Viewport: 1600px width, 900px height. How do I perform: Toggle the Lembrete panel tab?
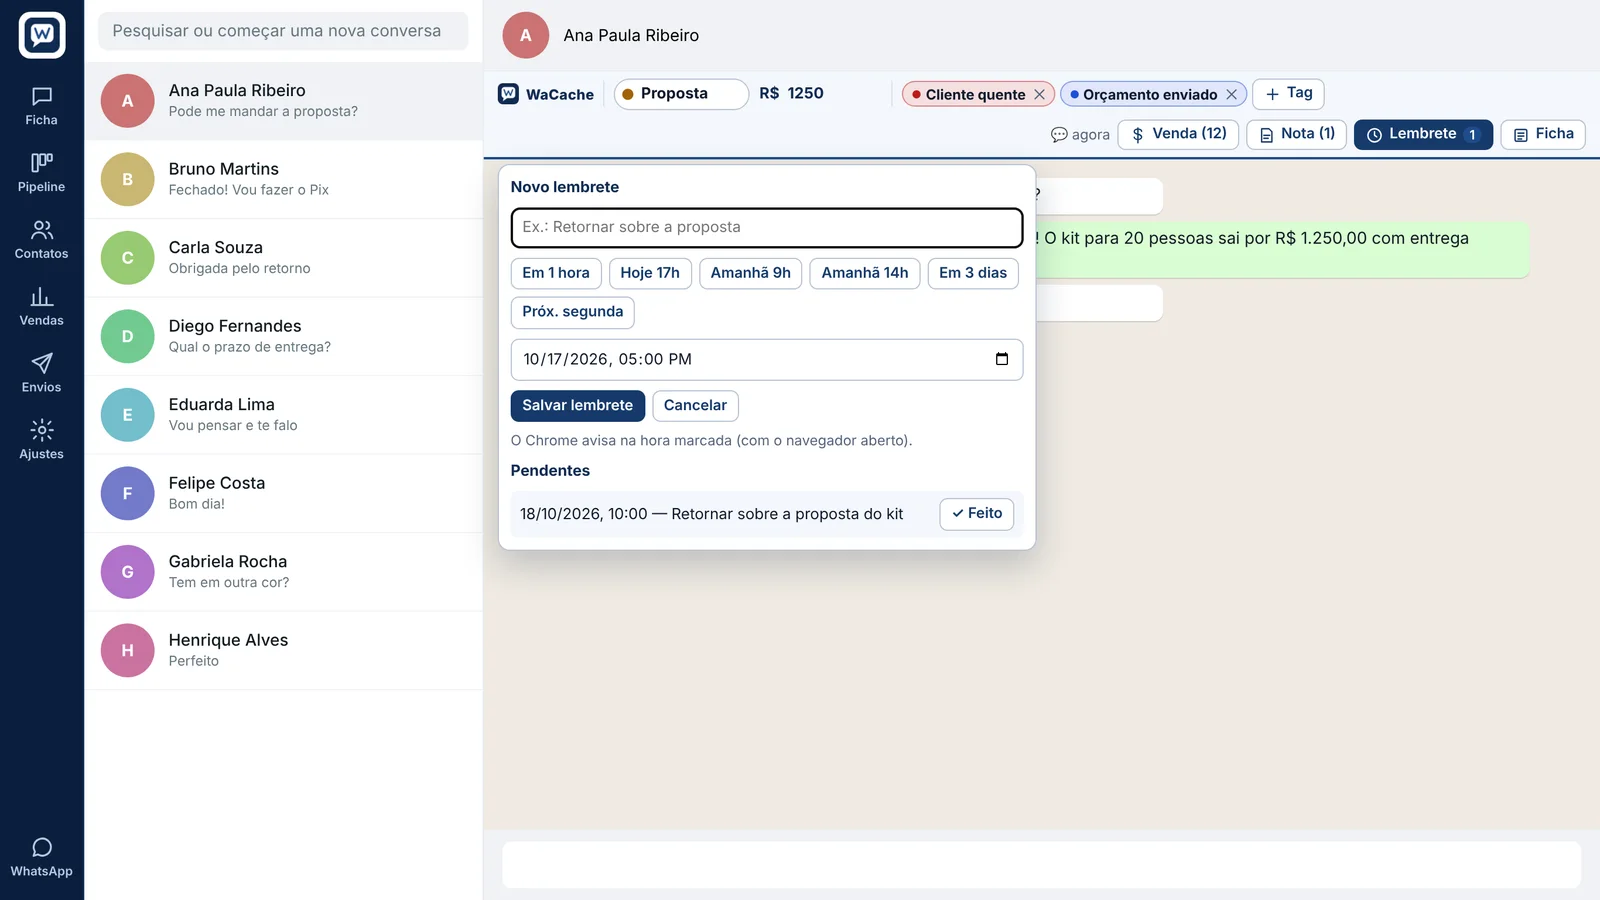(x=1423, y=134)
